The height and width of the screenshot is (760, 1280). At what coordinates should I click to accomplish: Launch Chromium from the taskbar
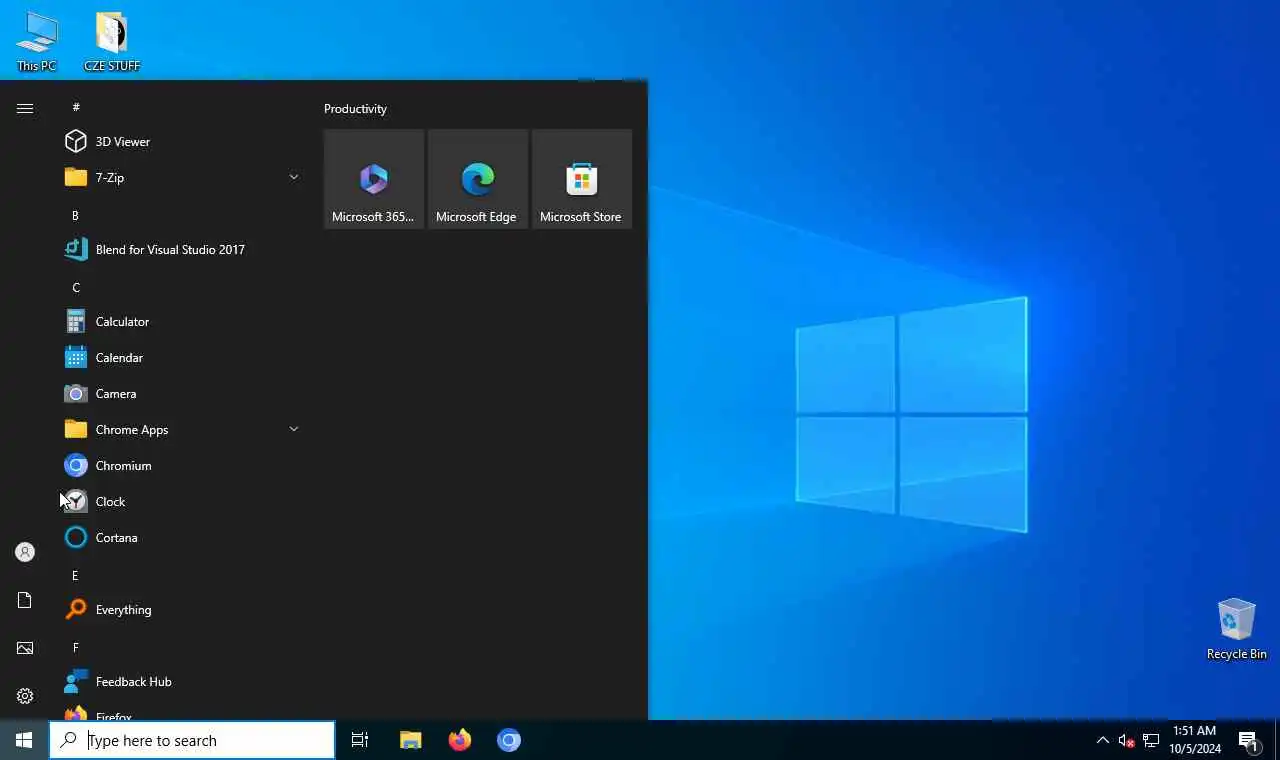[x=509, y=740]
